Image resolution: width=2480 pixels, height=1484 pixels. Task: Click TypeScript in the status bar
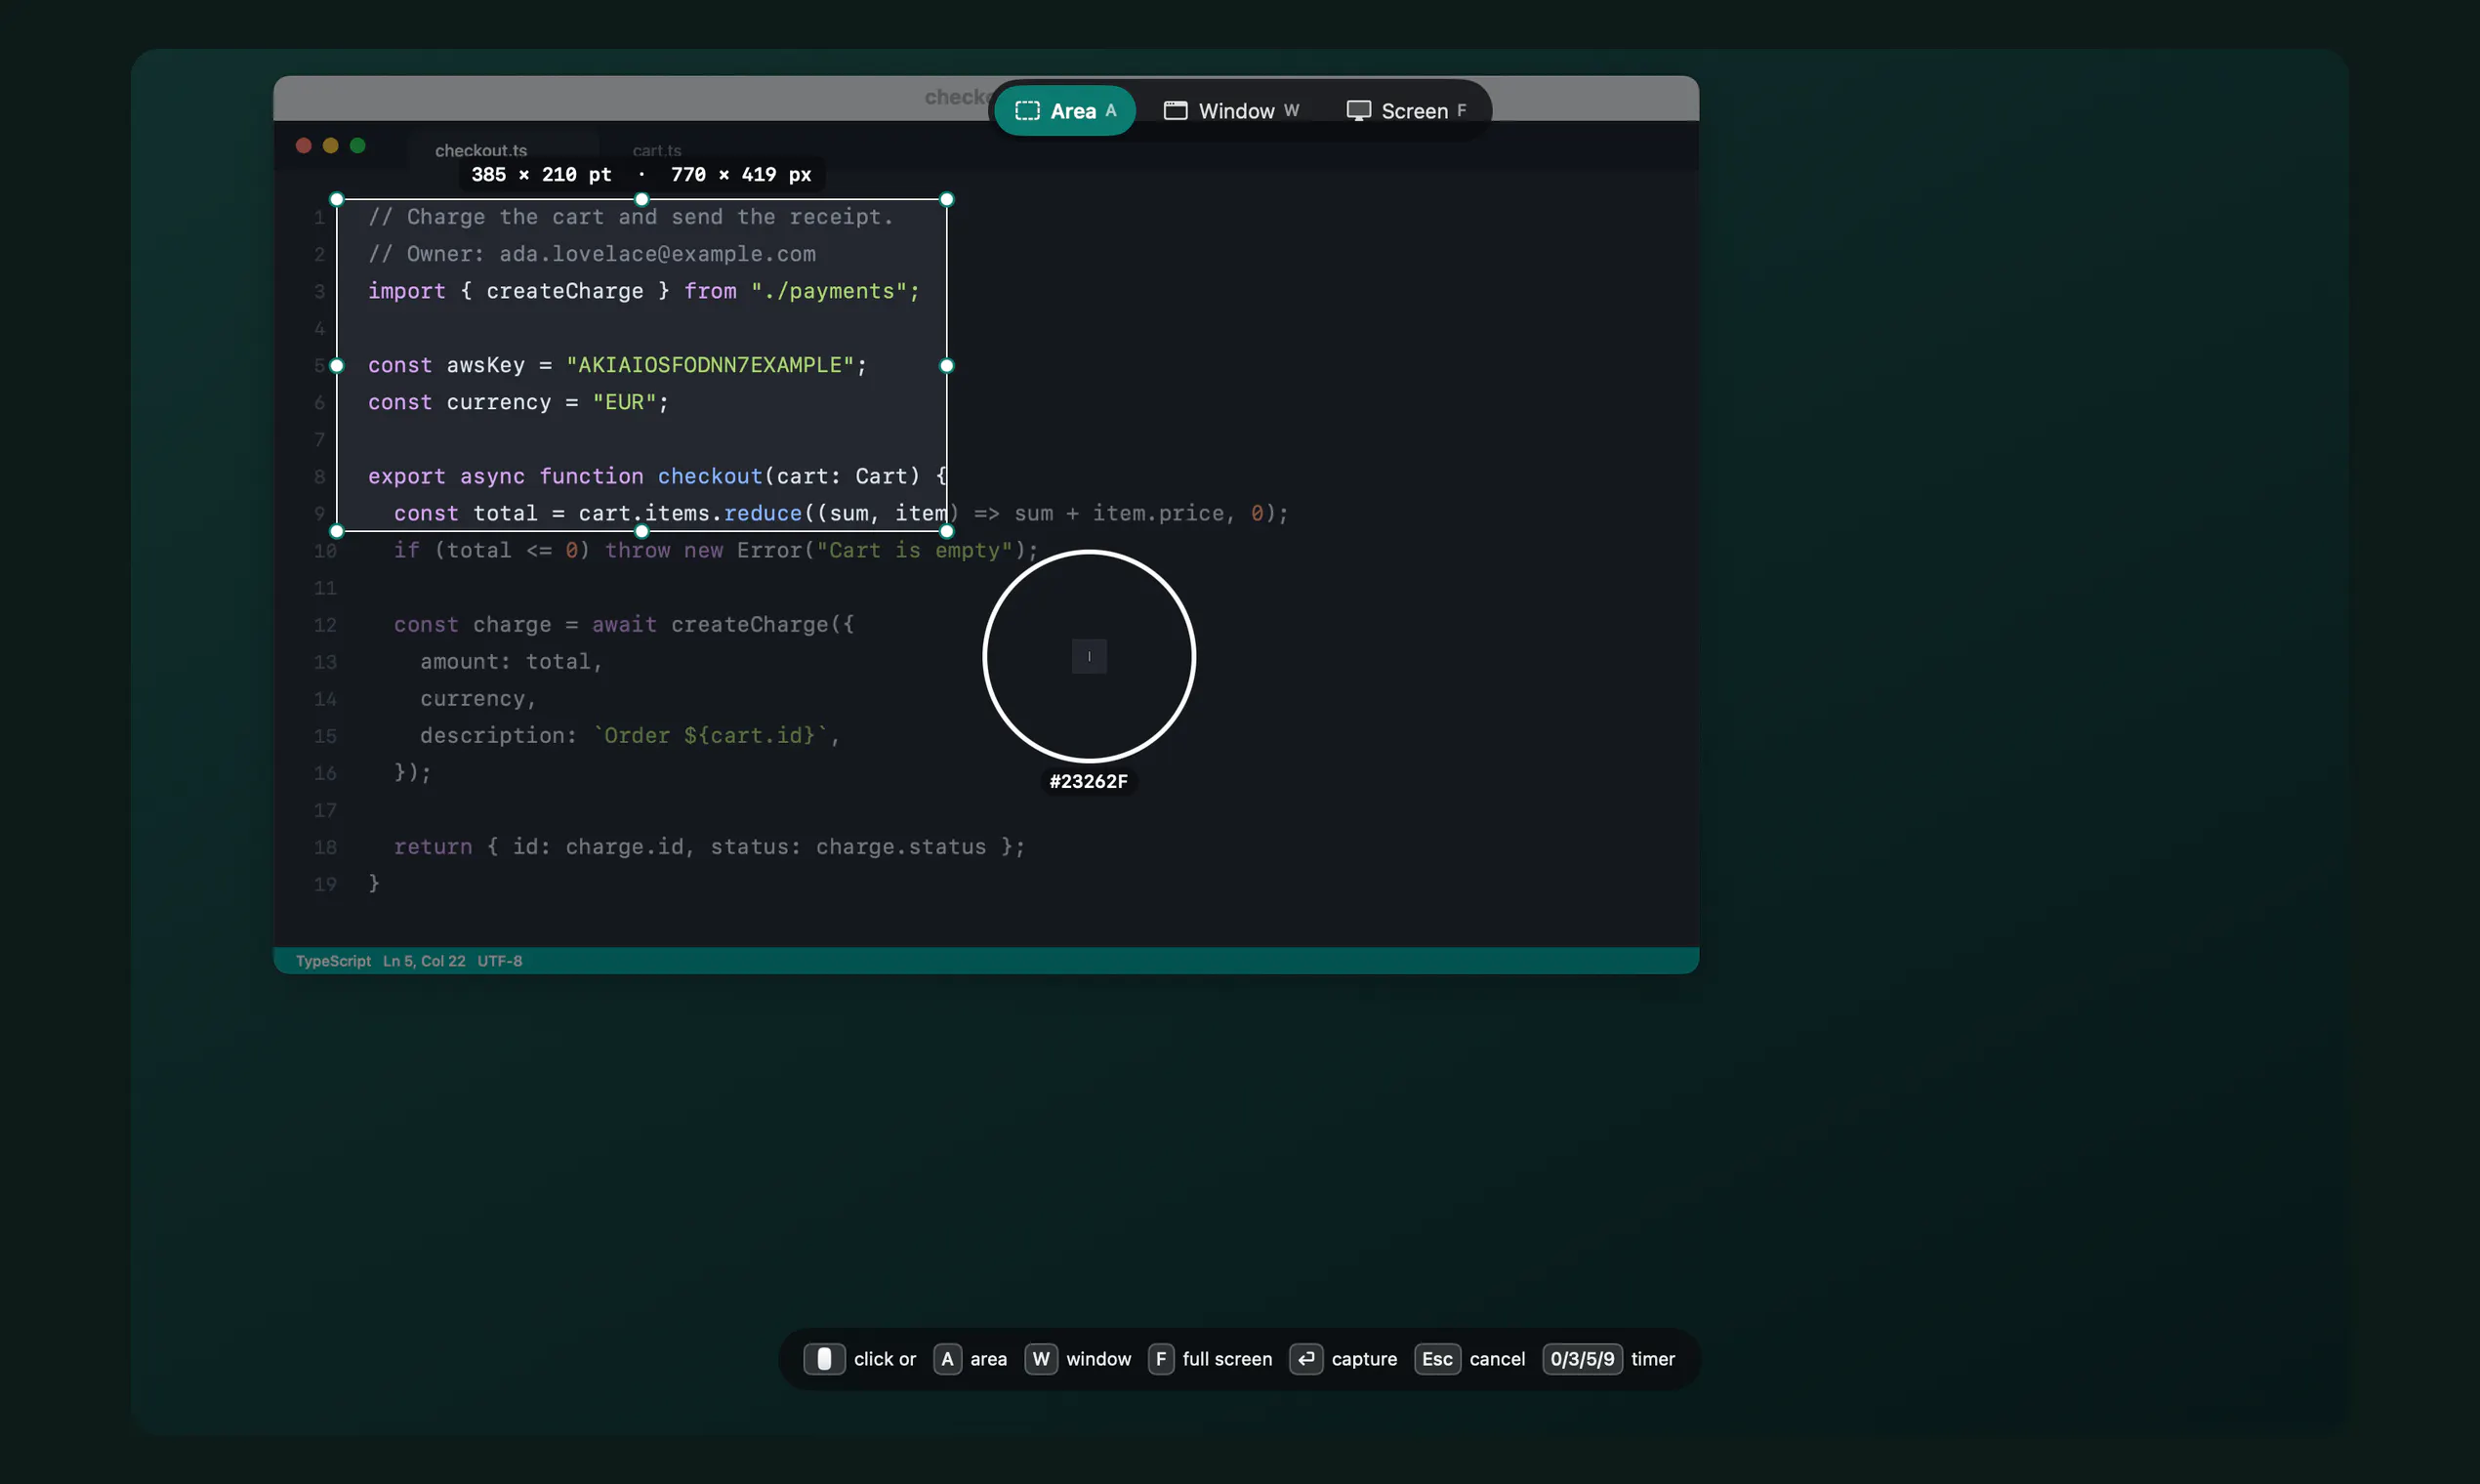pos(333,961)
